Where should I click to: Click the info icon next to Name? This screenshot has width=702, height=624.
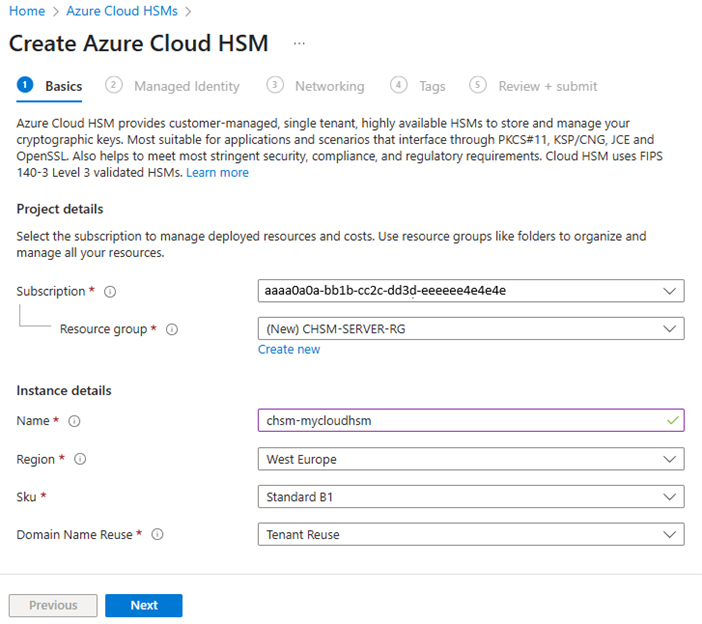(x=74, y=421)
